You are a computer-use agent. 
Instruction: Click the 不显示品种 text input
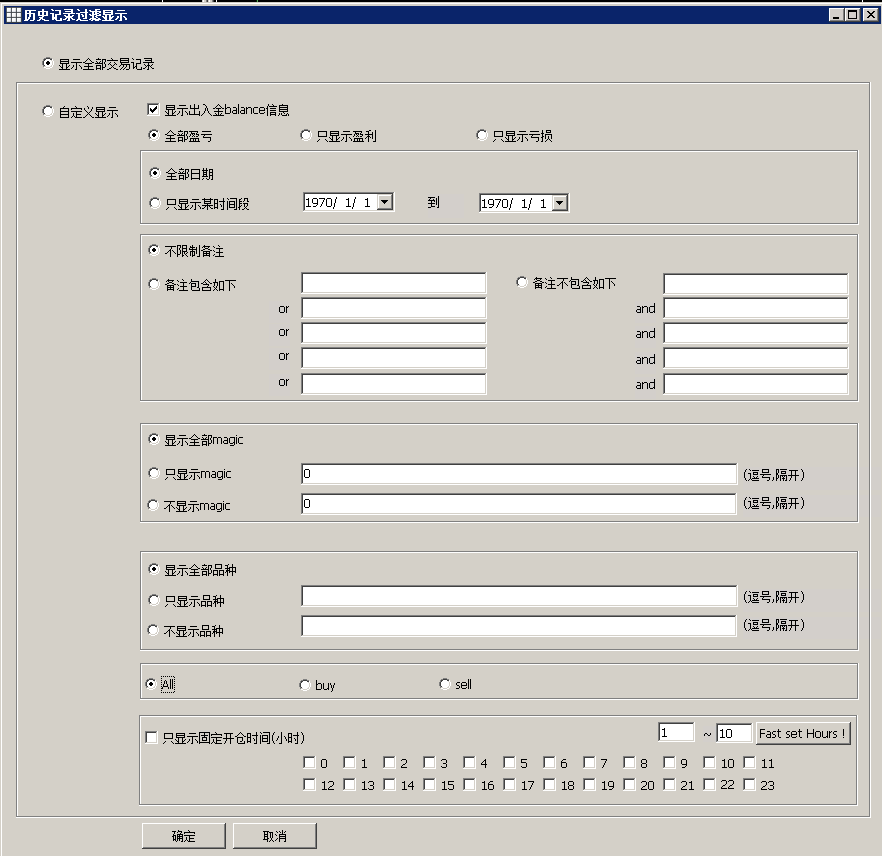coord(518,627)
